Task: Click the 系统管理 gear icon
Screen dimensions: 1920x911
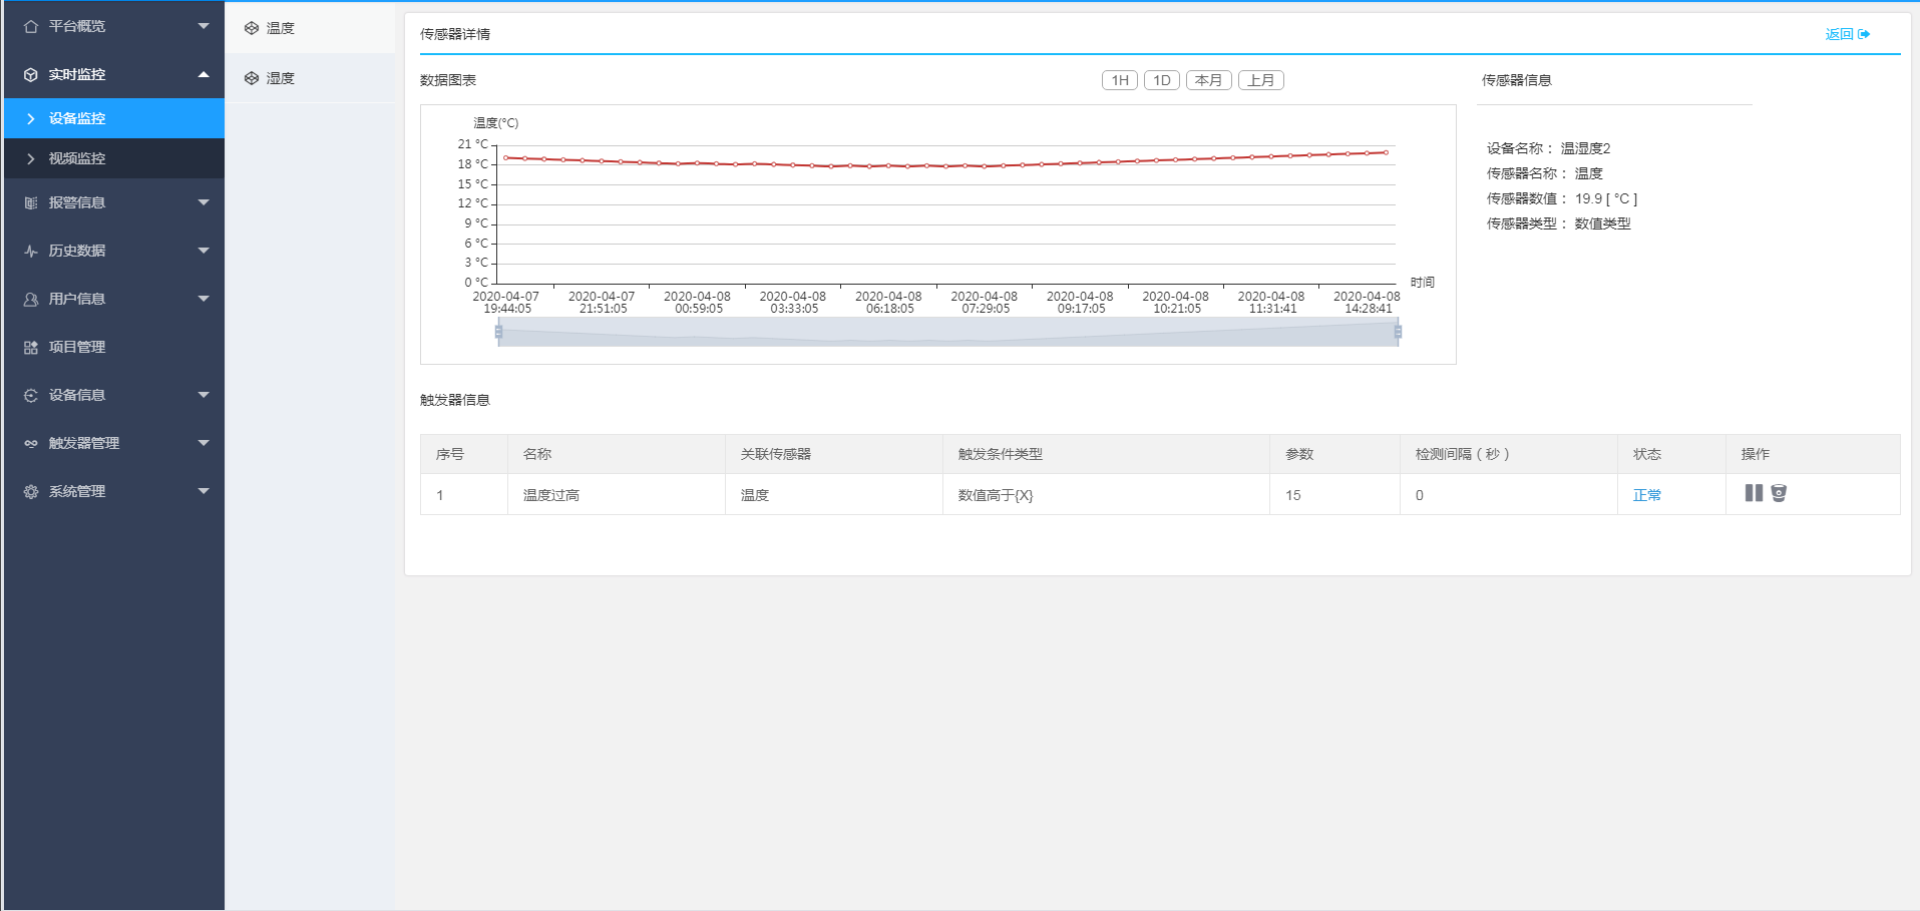Action: click(x=31, y=492)
